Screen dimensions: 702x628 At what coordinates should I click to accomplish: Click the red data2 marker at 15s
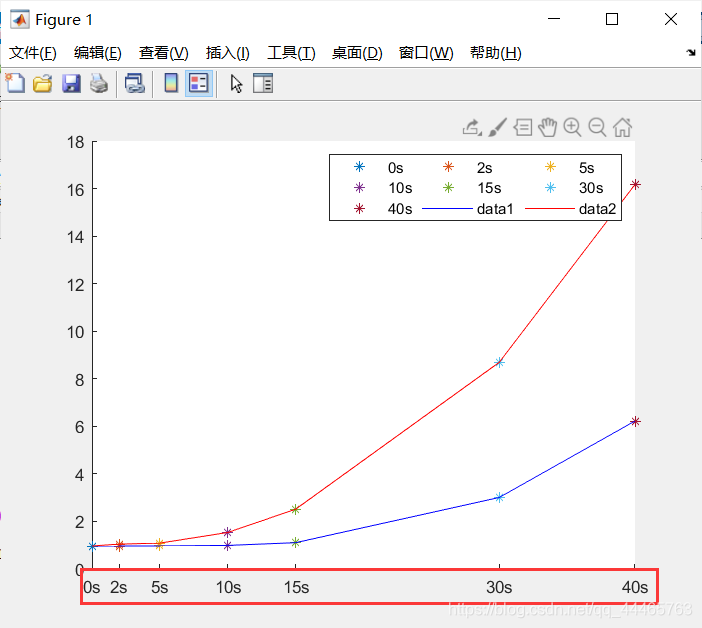[295, 509]
